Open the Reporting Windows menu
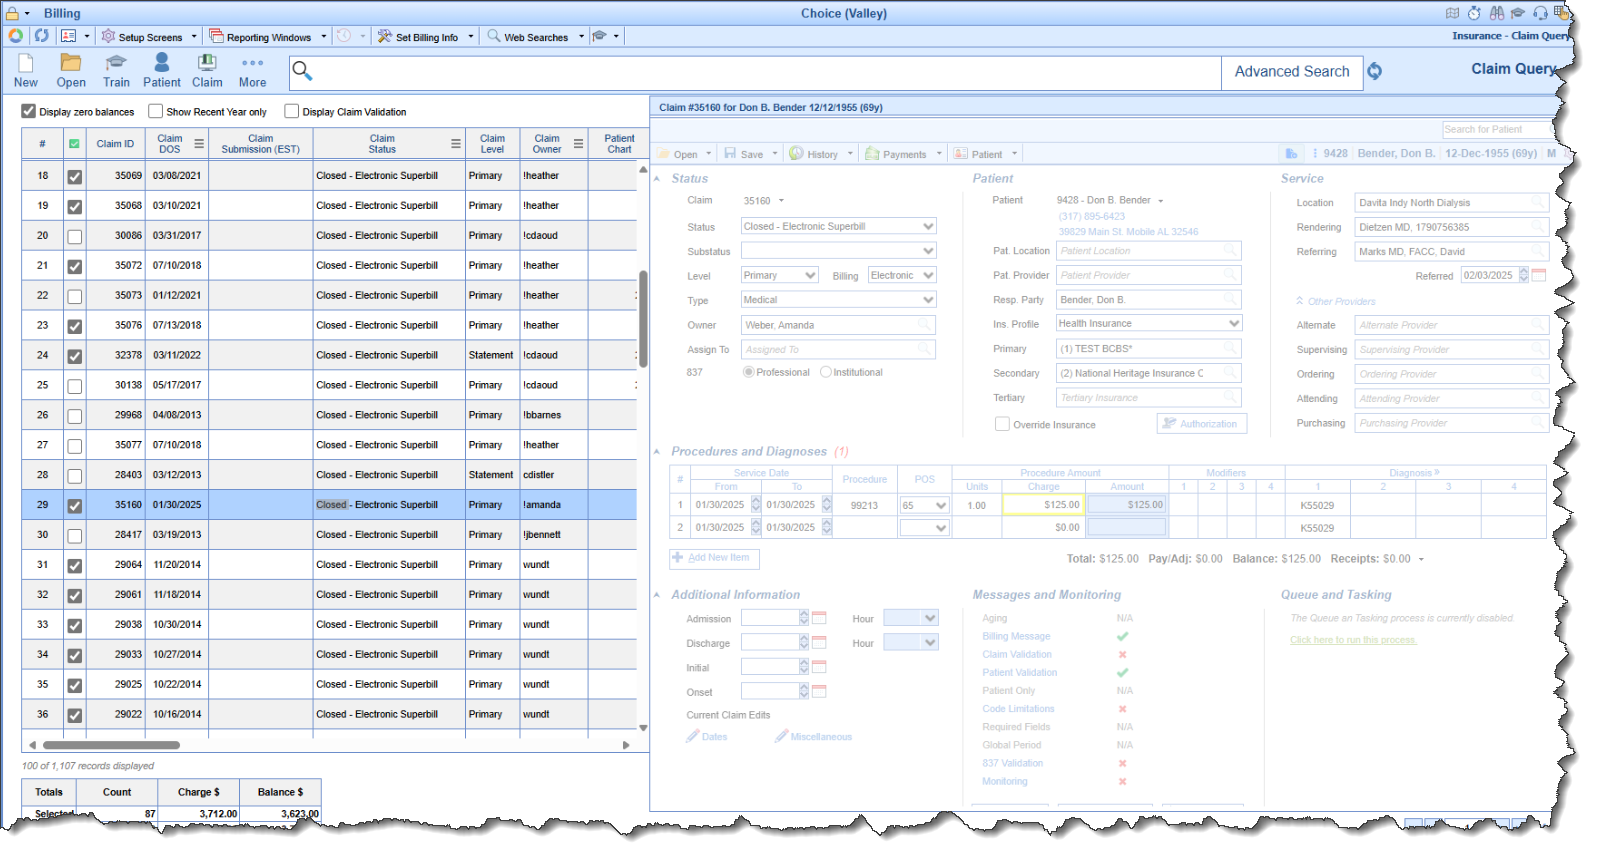The width and height of the screenshot is (1598, 858). tap(268, 37)
